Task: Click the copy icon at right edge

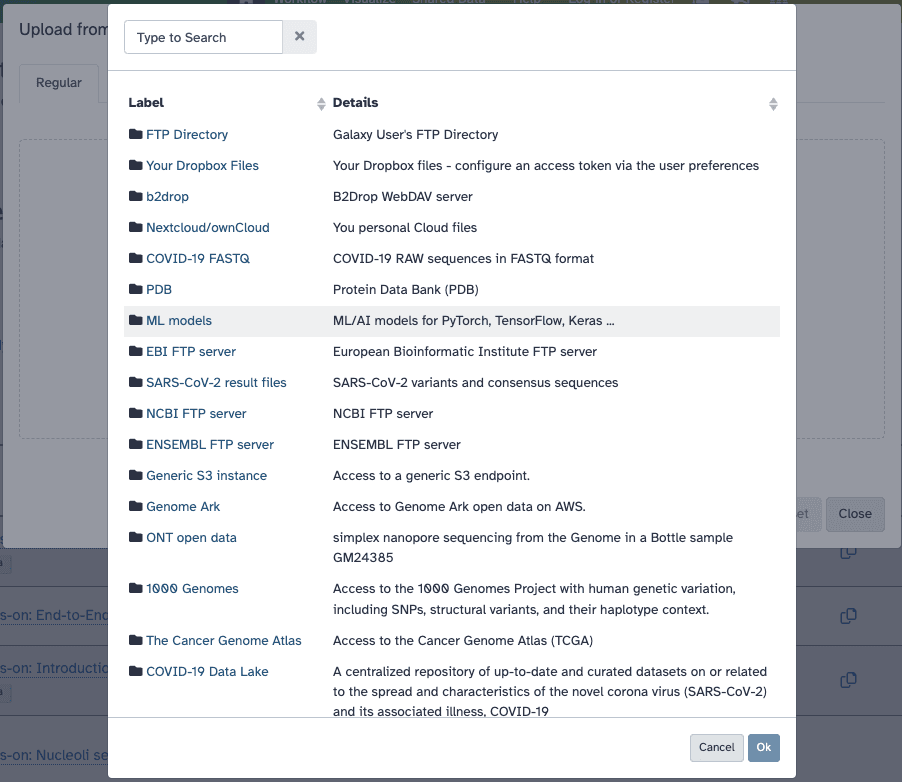Action: (x=848, y=615)
